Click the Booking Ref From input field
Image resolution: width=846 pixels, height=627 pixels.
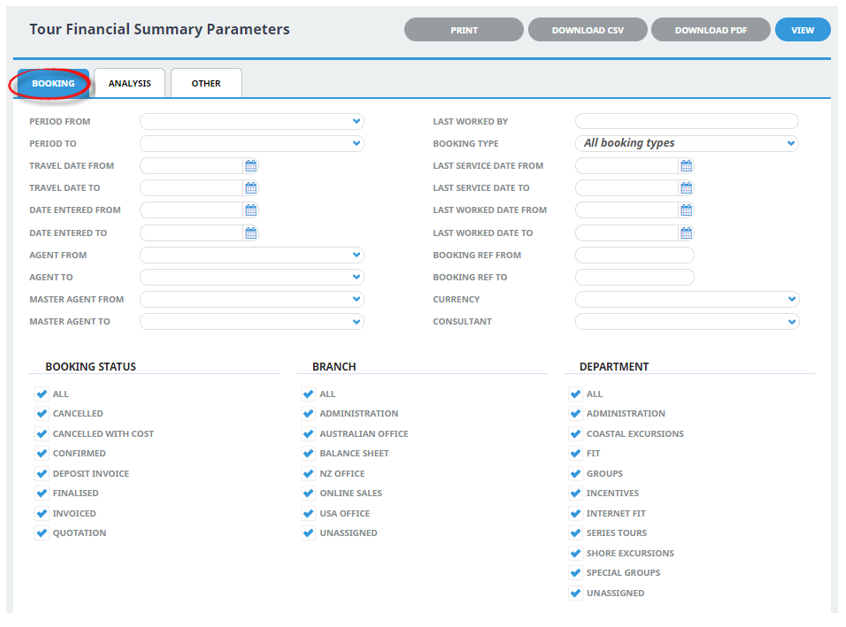pos(634,255)
